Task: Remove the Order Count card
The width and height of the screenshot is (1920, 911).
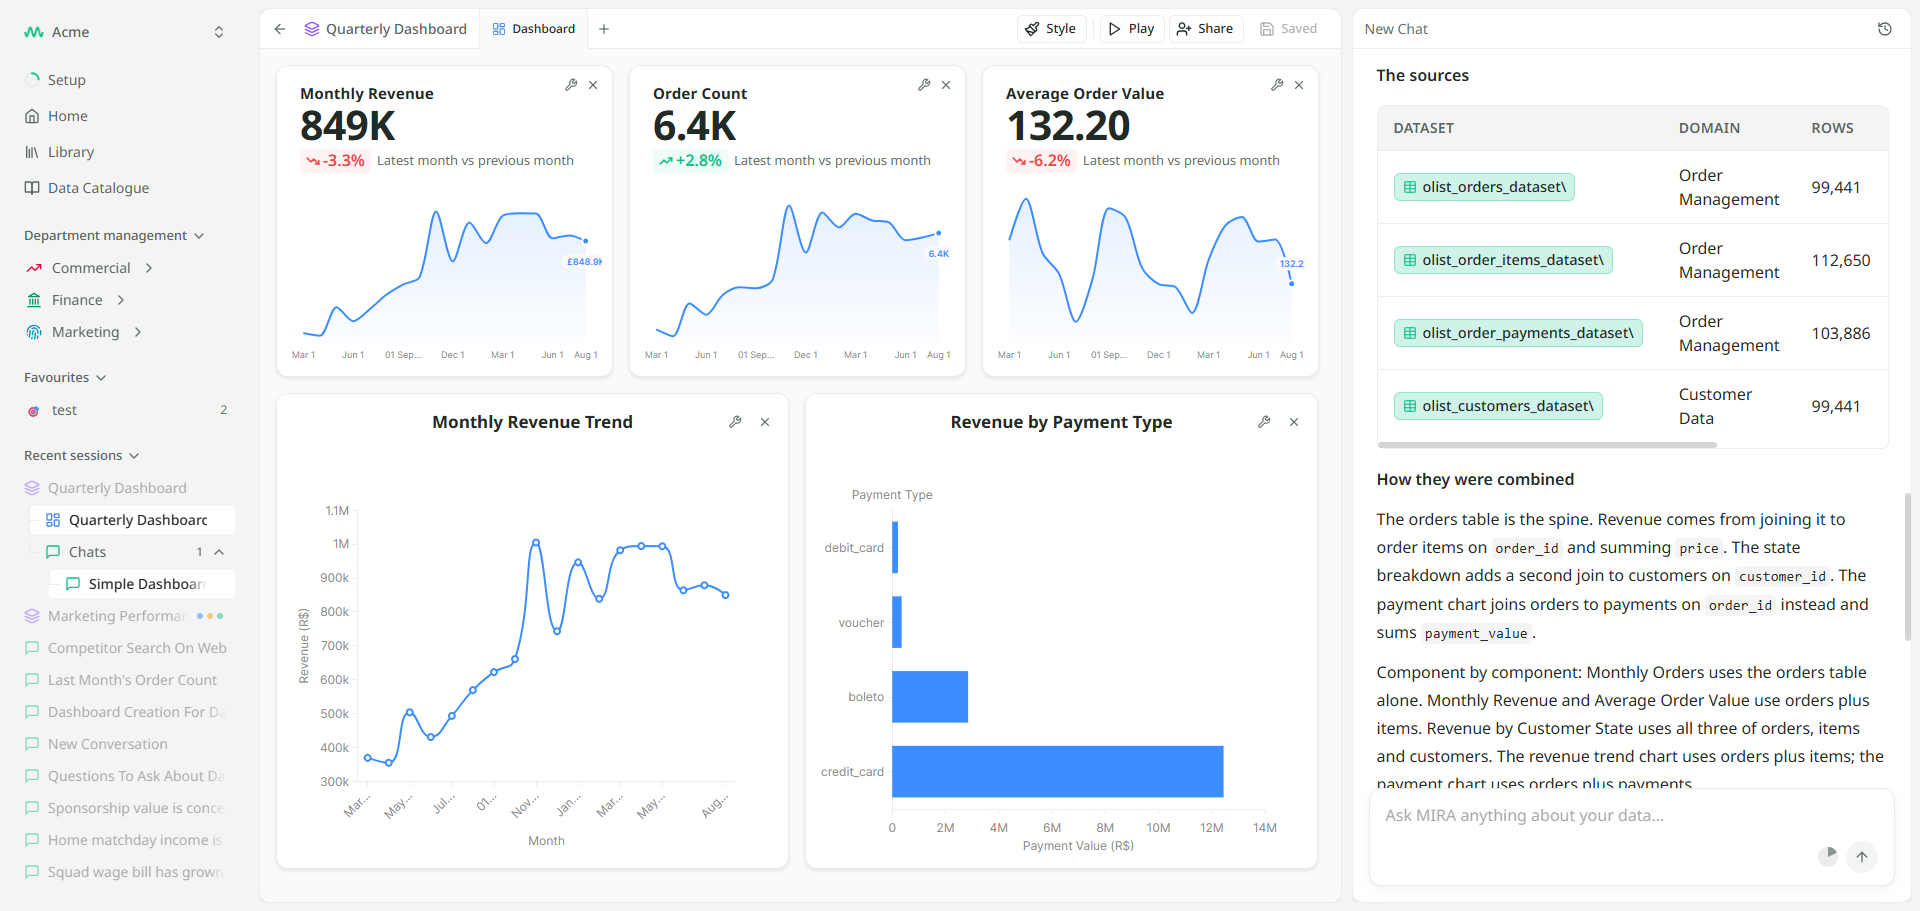Action: click(946, 85)
